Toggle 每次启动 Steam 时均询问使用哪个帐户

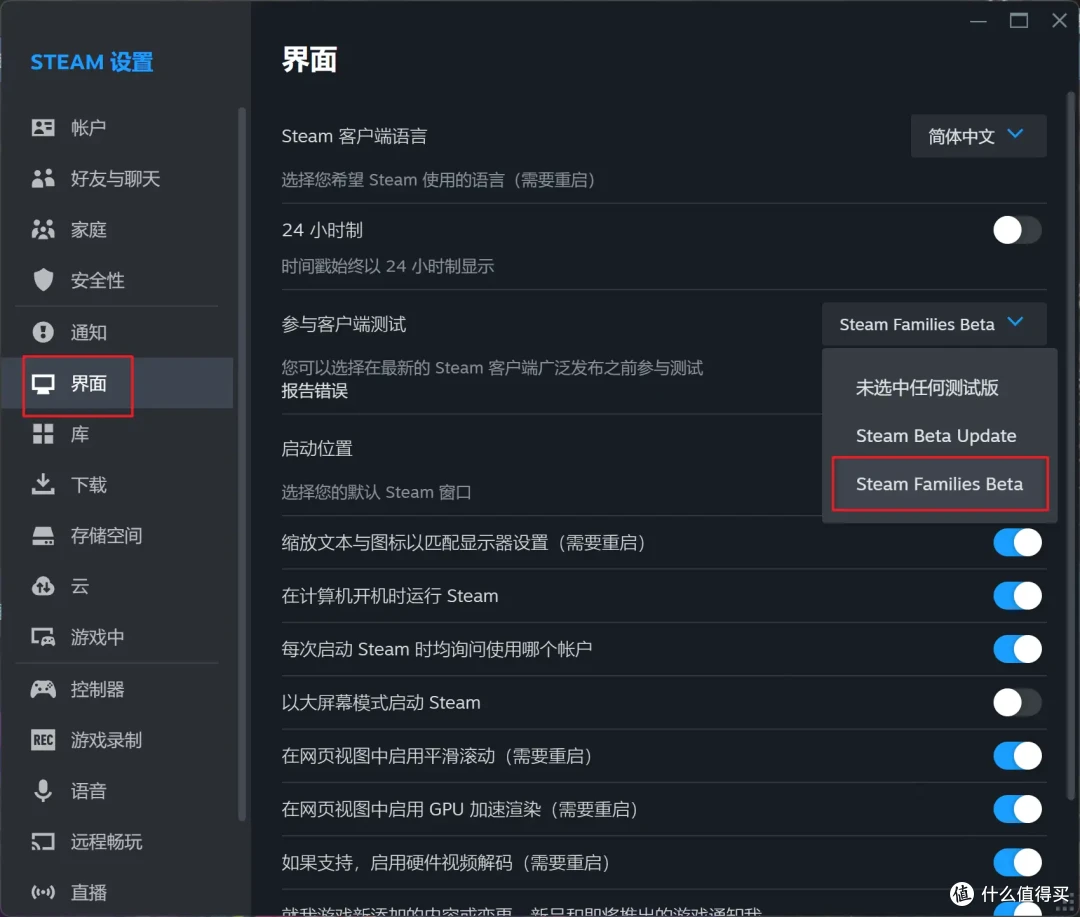[x=1017, y=649]
